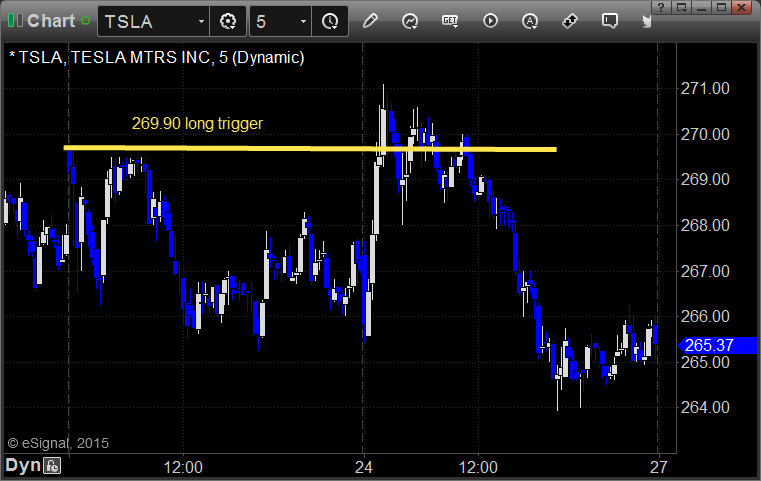
Task: Click the Chart window title label
Action: tap(51, 21)
